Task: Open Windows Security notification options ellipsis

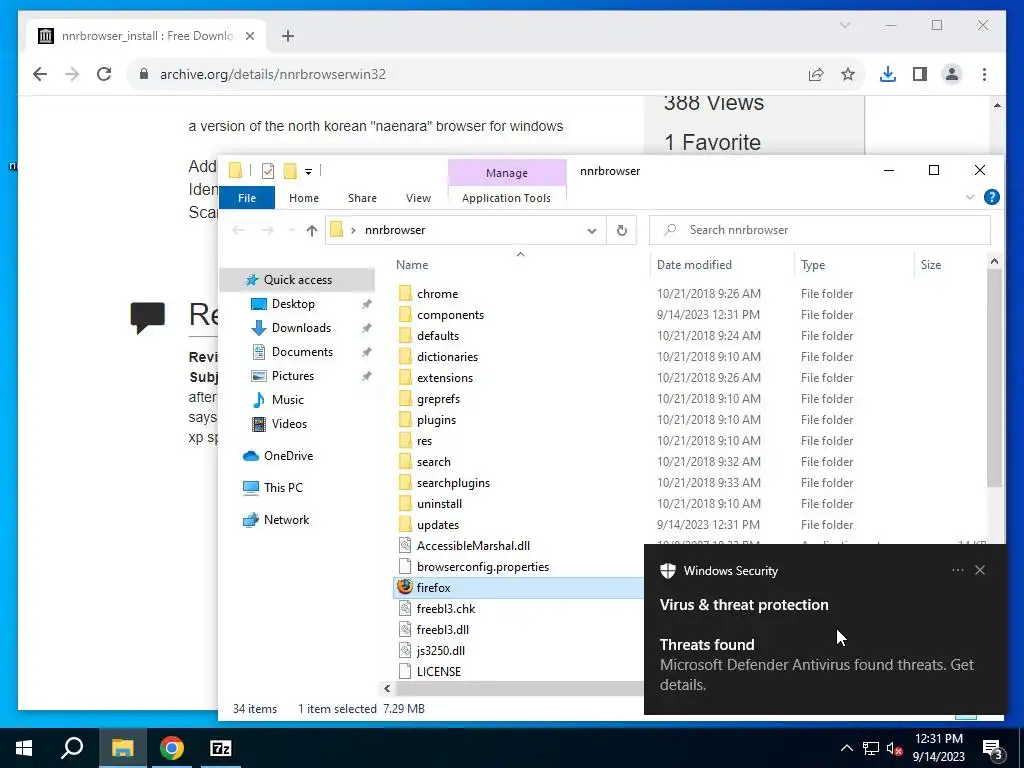Action: (x=957, y=570)
